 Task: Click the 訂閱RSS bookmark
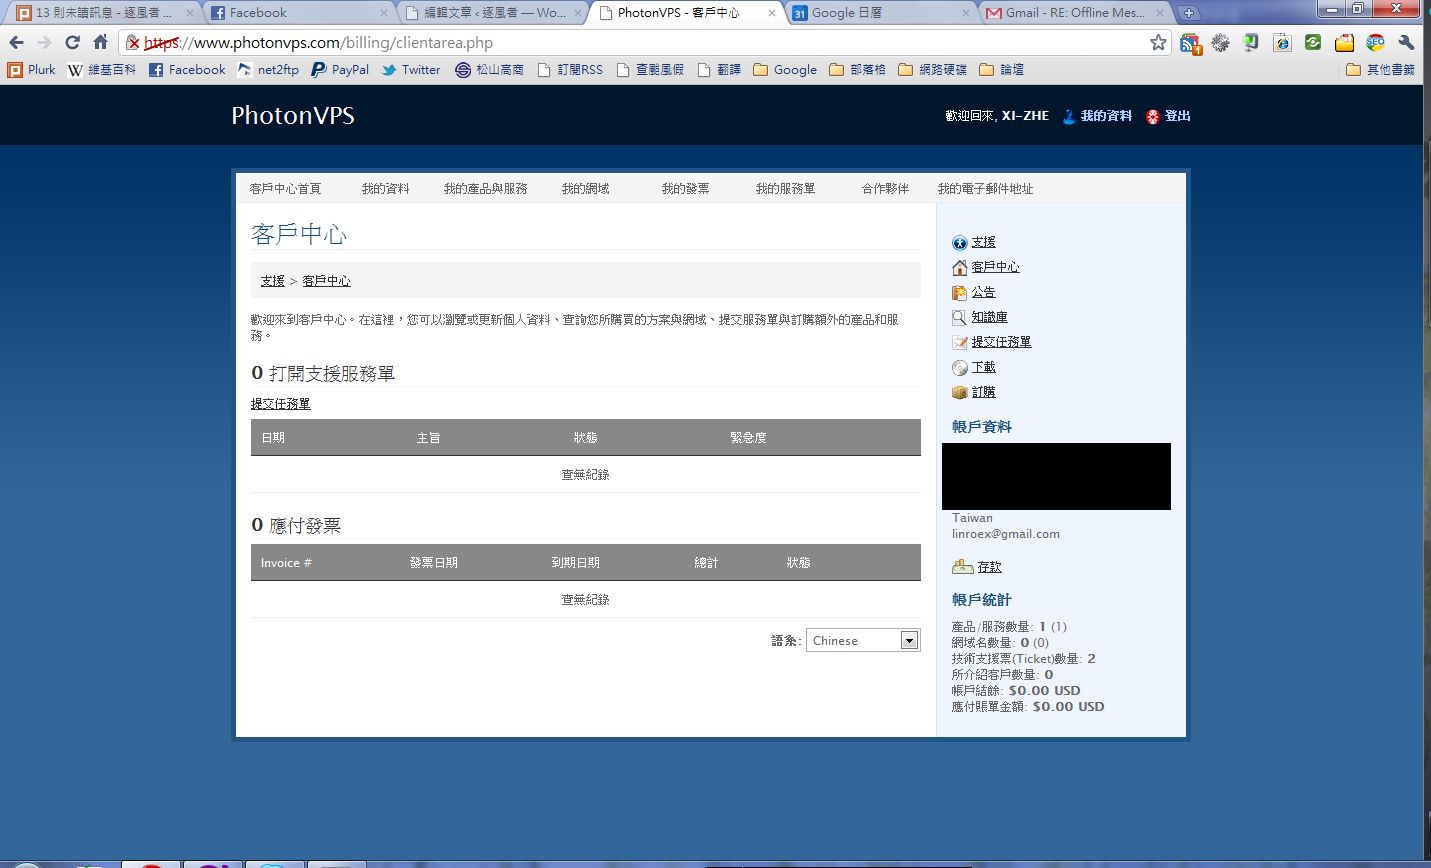[570, 70]
